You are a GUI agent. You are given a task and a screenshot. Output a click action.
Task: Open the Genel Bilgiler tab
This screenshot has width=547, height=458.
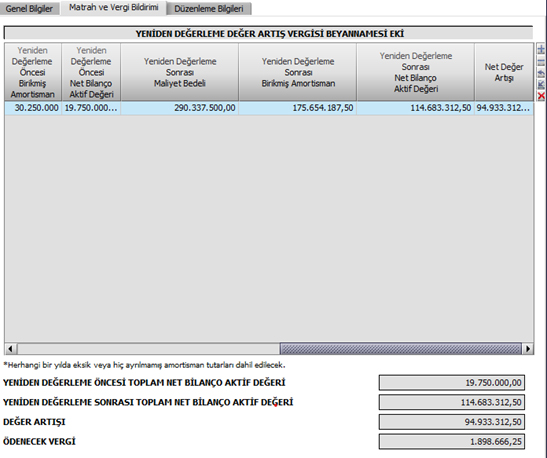coord(29,9)
